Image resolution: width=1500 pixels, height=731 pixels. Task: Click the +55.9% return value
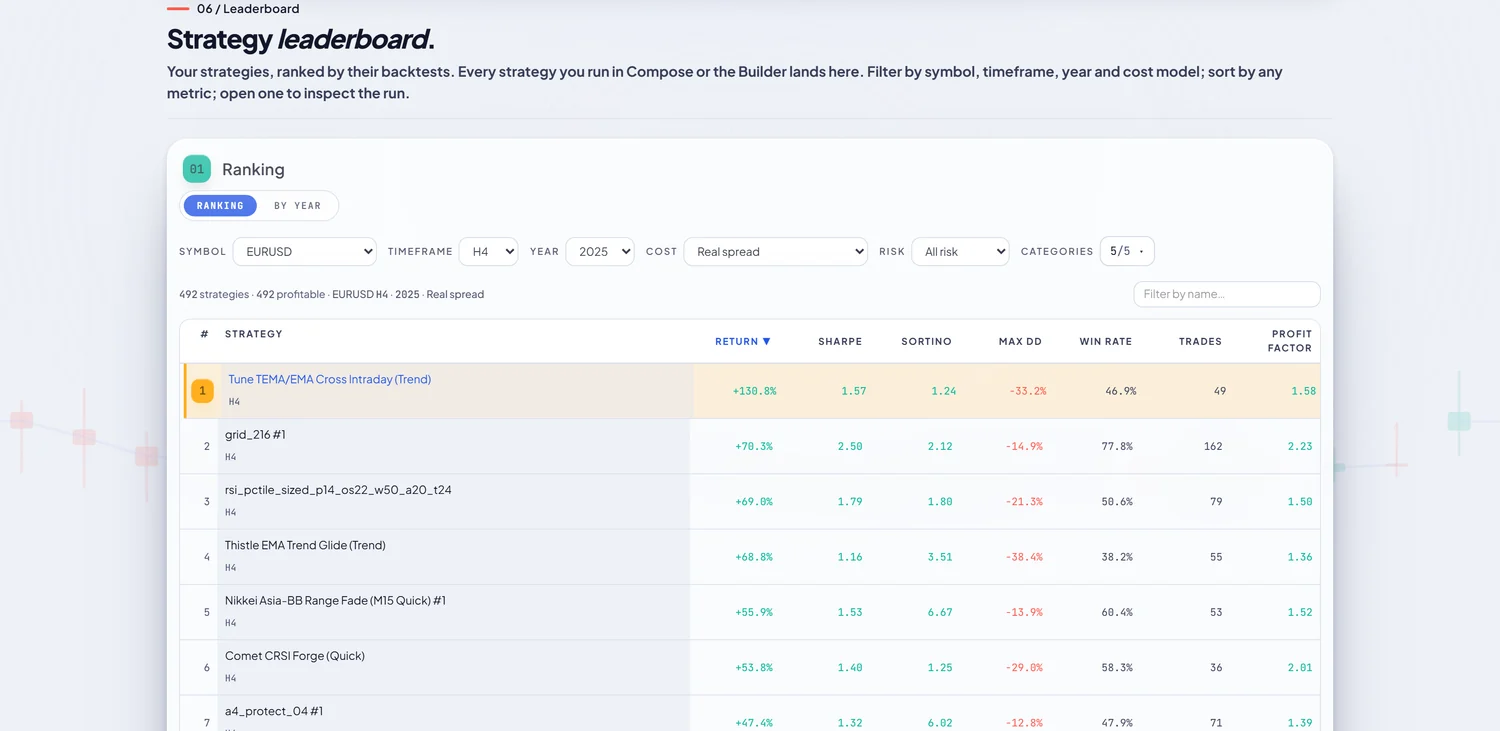click(x=754, y=612)
